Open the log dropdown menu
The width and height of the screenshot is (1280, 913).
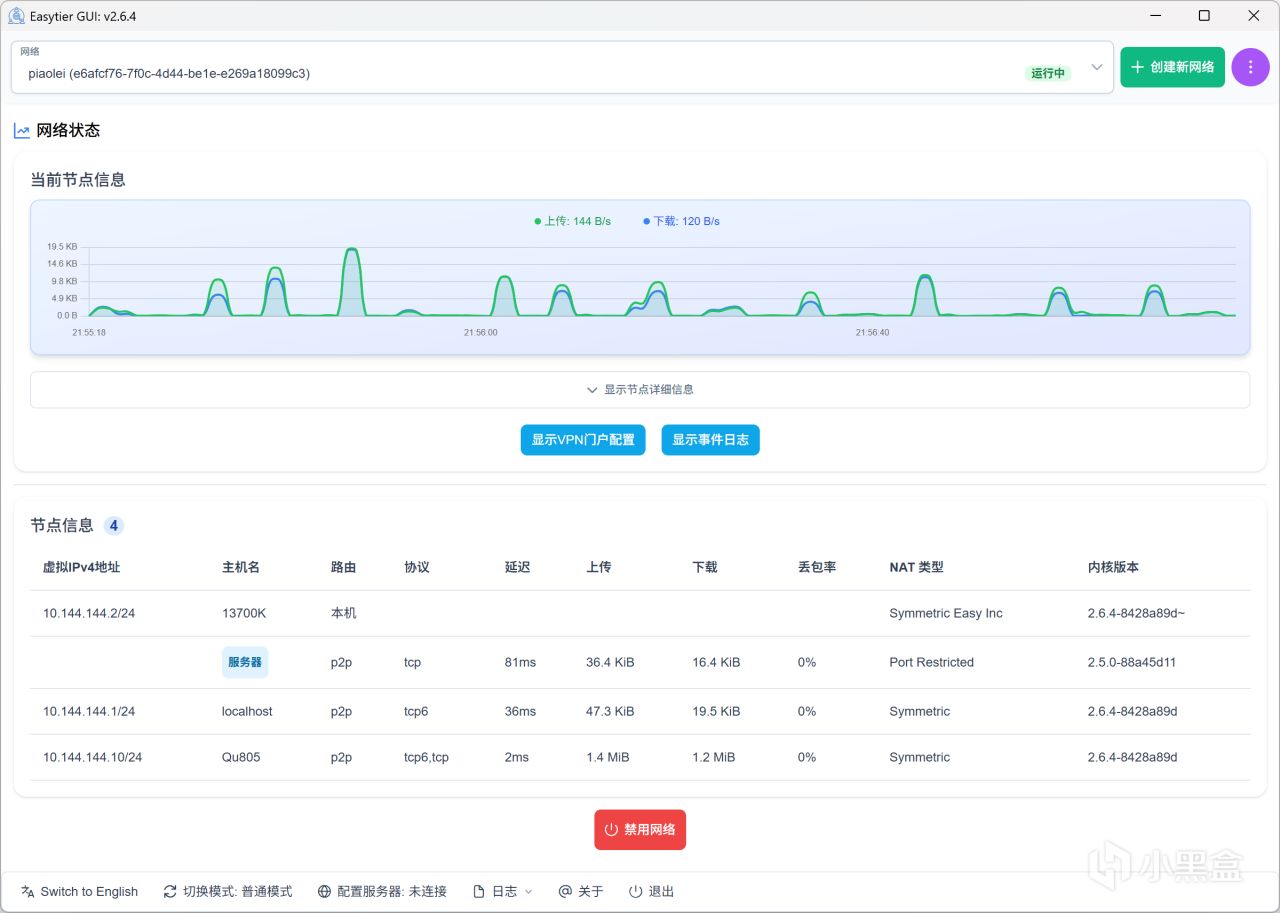(x=503, y=891)
